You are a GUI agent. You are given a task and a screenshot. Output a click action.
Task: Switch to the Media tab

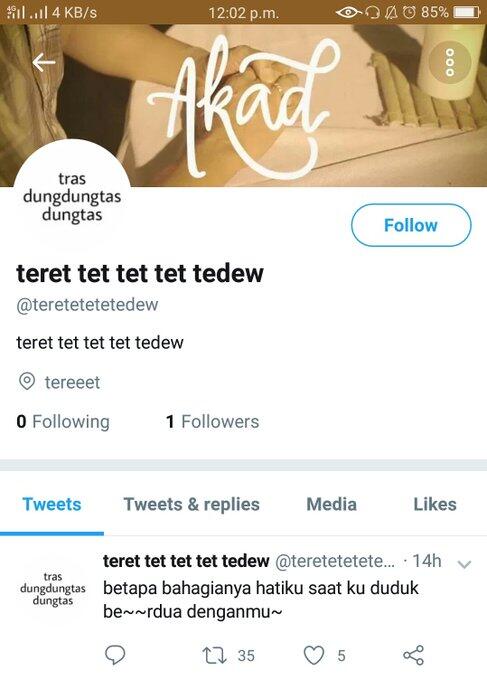pyautogui.click(x=332, y=504)
